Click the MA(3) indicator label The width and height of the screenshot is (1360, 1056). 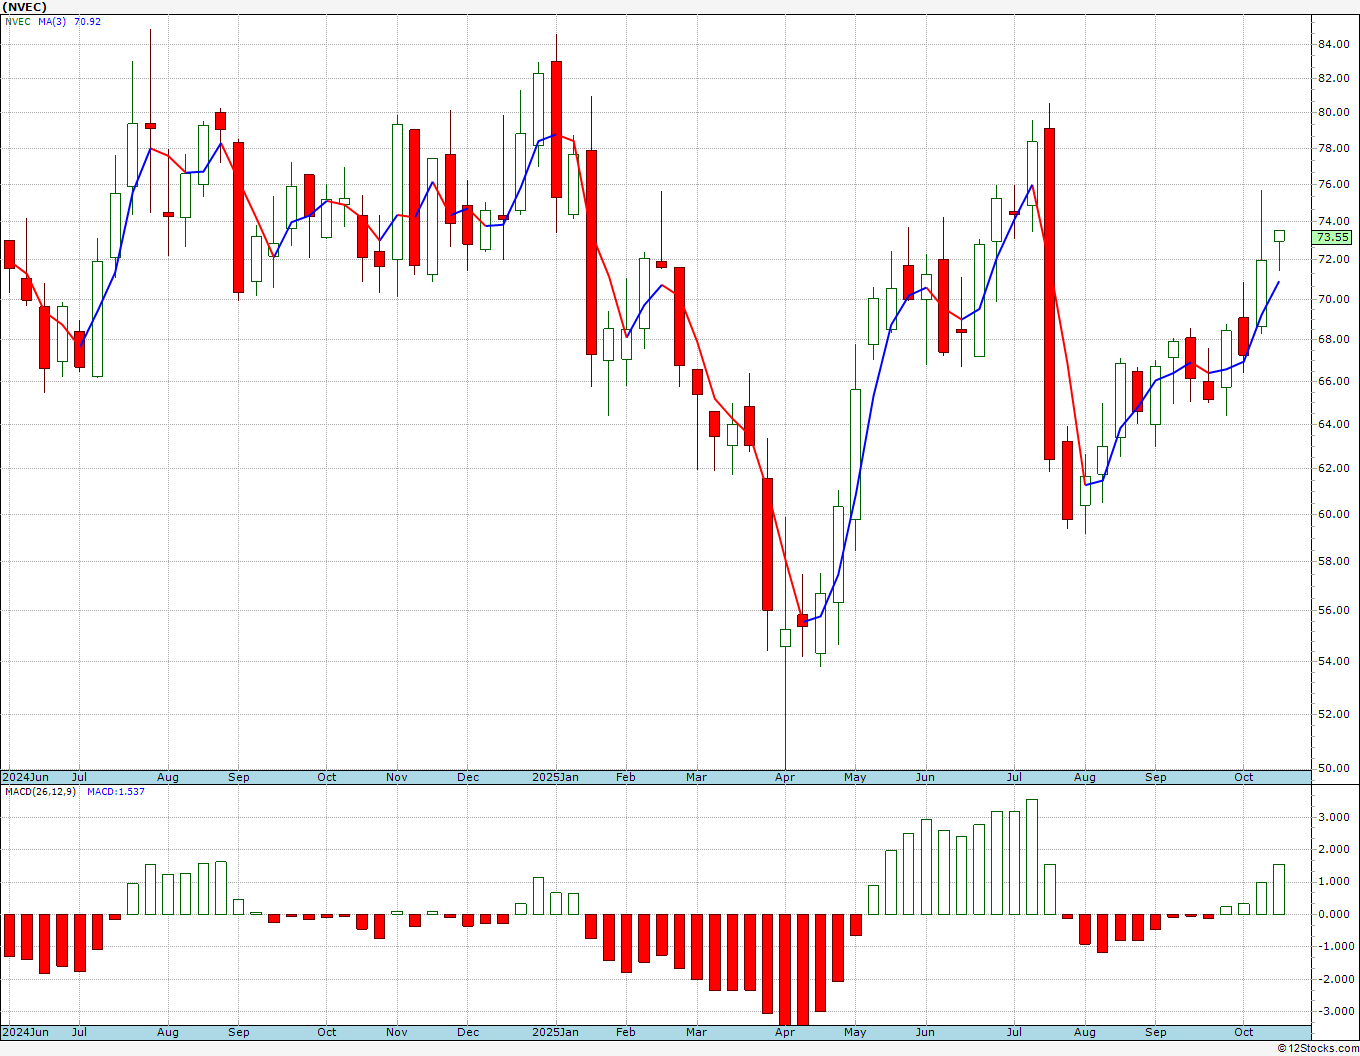(52, 22)
